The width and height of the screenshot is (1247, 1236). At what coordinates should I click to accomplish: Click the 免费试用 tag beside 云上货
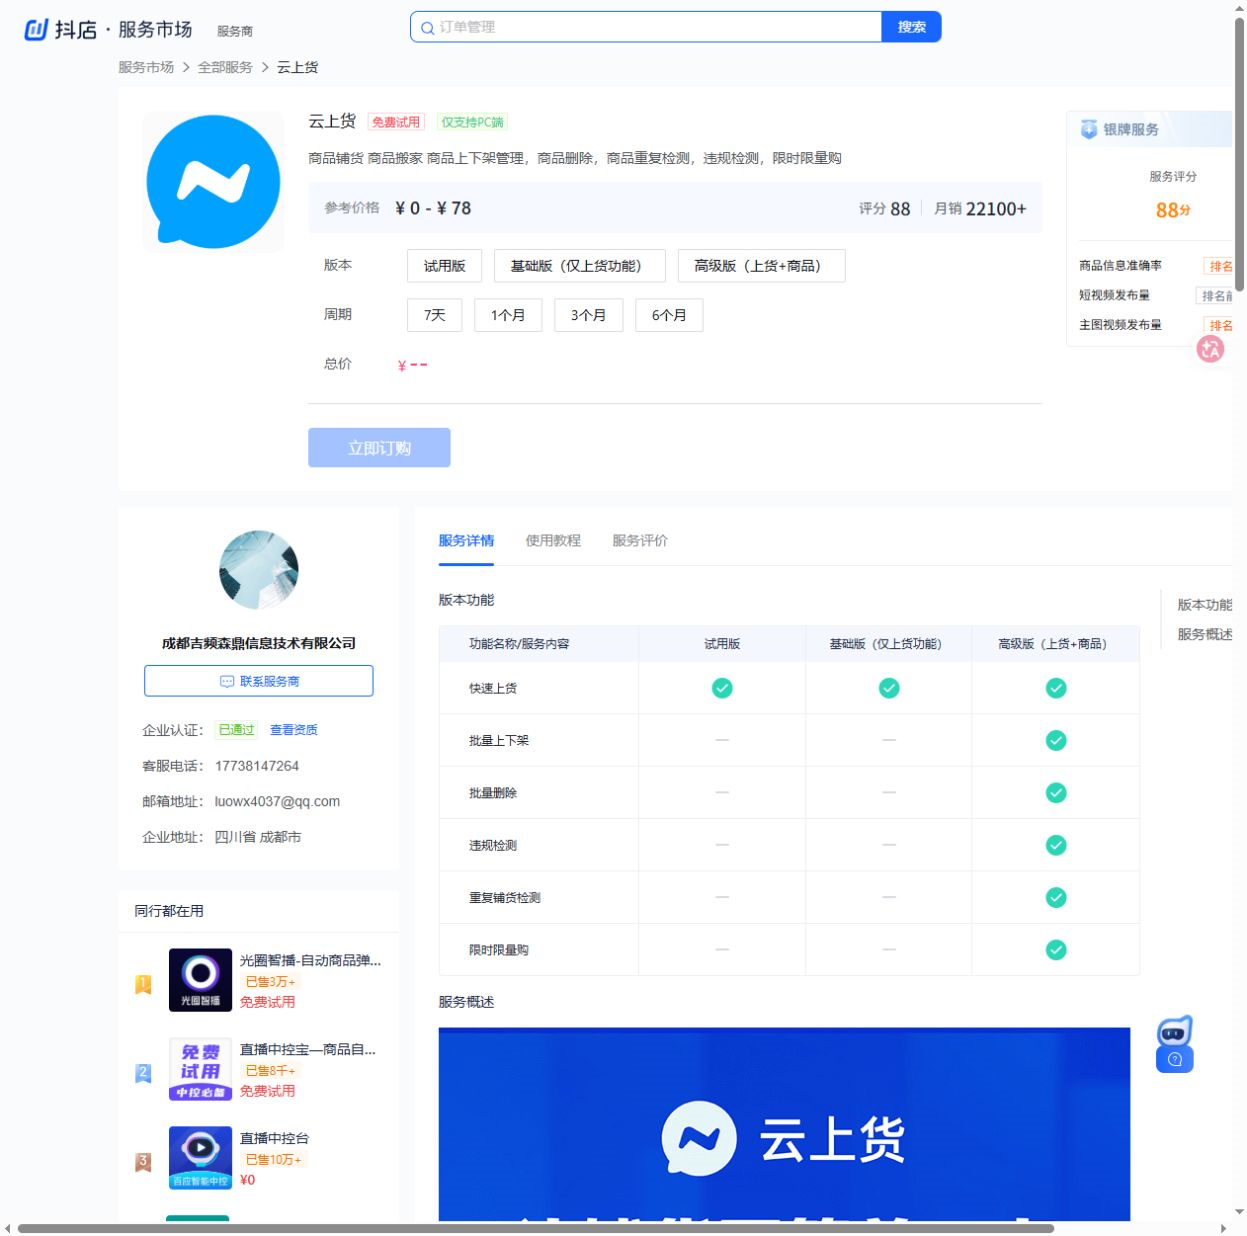pos(396,122)
